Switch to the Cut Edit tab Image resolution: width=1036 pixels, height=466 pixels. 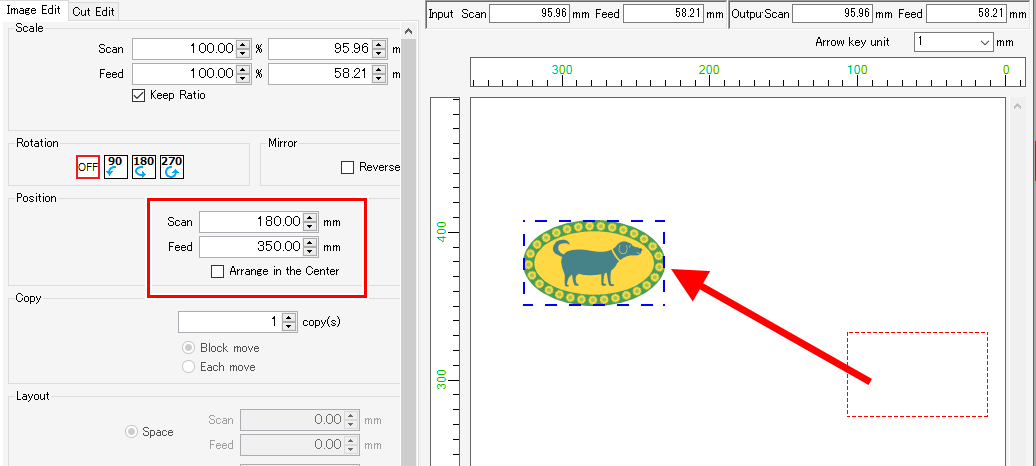coord(94,11)
